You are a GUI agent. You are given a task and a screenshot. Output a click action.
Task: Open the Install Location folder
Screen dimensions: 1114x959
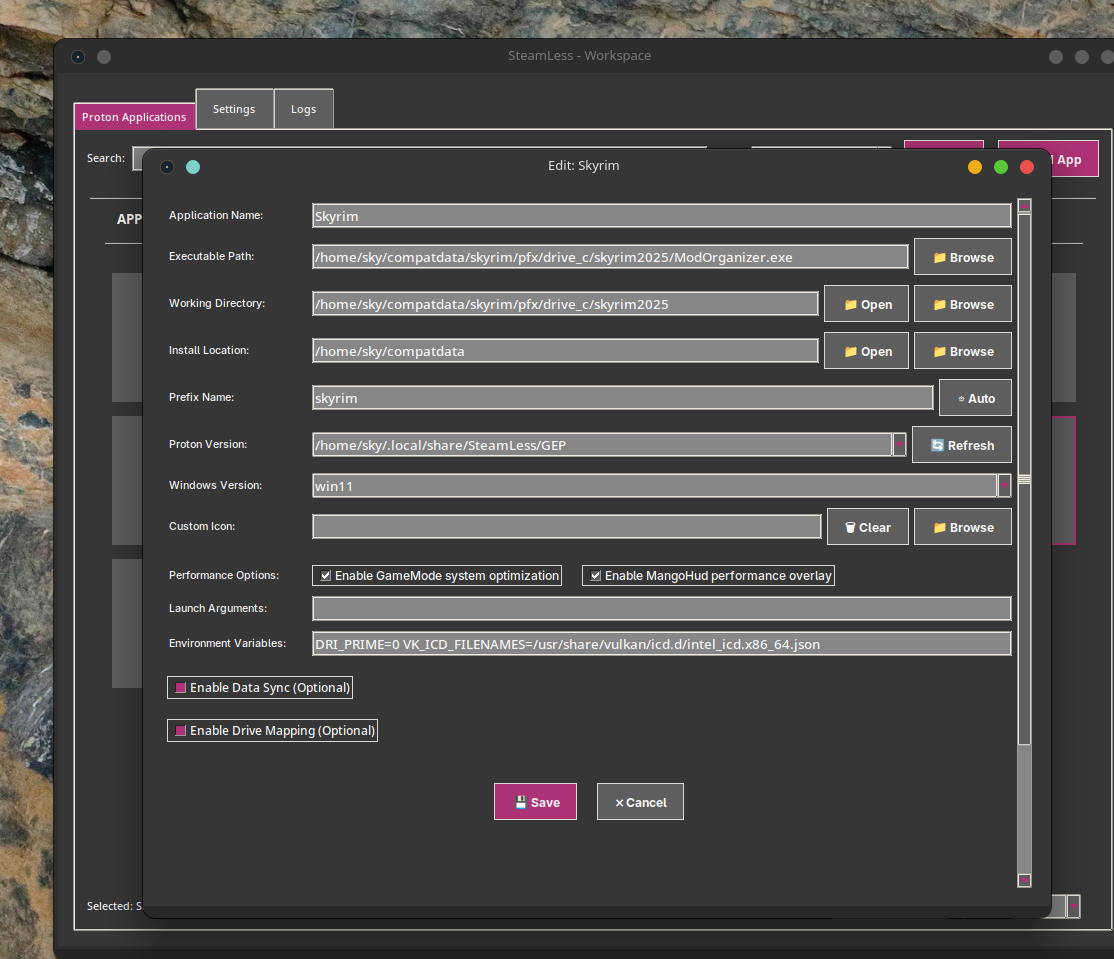tap(866, 351)
